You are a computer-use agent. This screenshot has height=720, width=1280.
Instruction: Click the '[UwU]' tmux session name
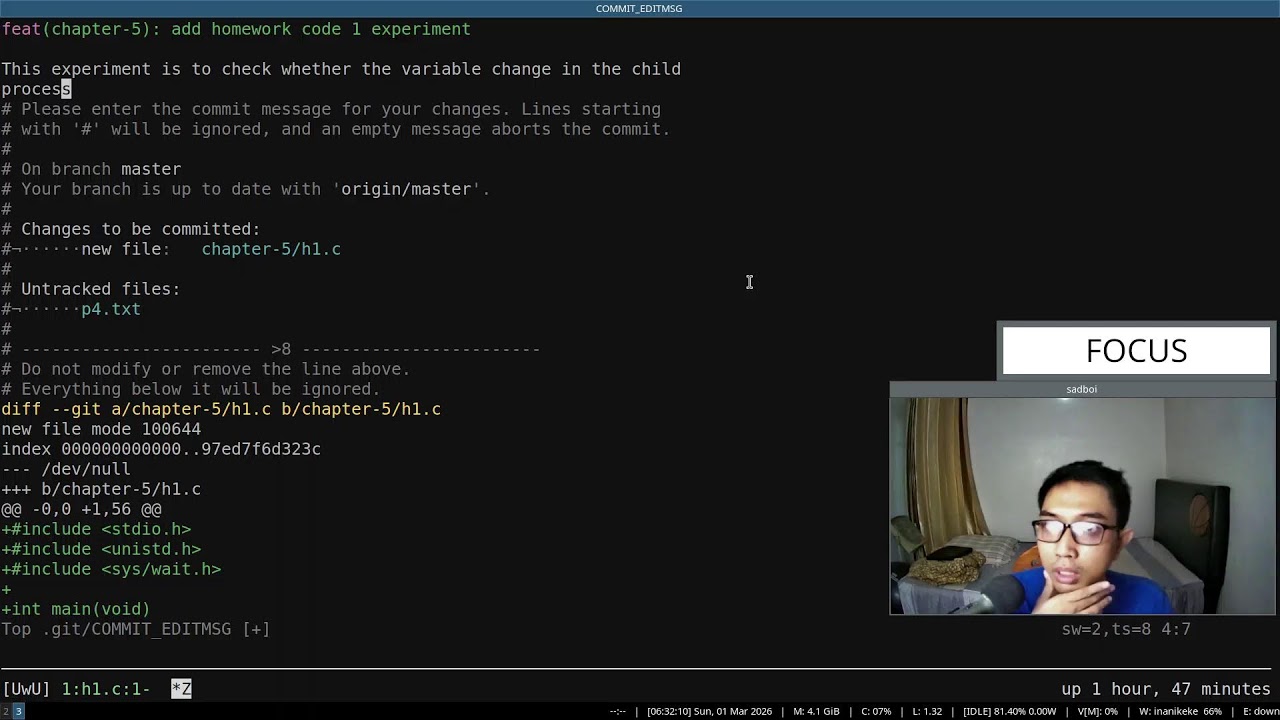(26, 689)
